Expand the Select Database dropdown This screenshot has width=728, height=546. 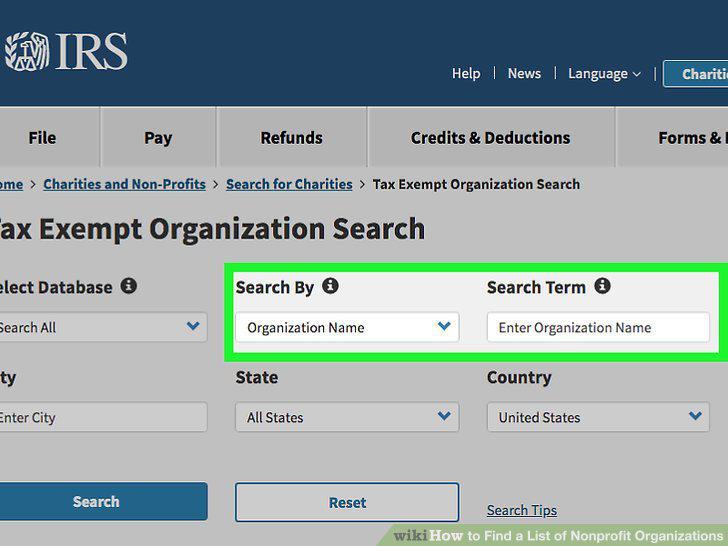pyautogui.click(x=103, y=327)
